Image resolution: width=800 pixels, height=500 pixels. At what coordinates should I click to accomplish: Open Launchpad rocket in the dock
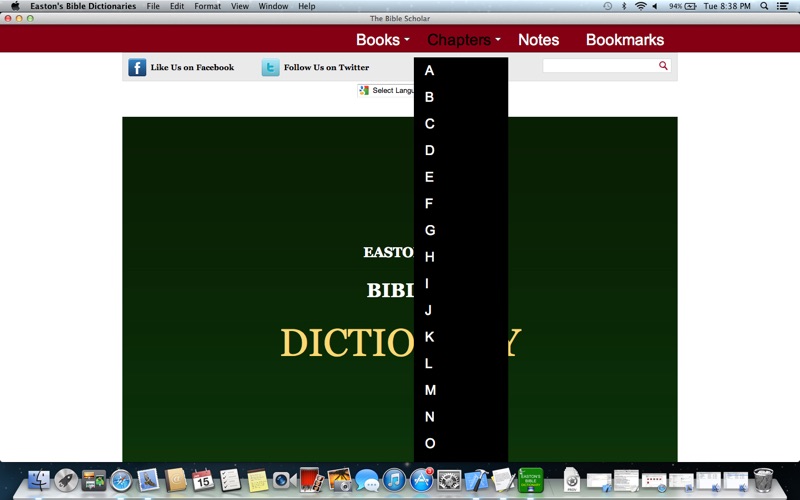coord(66,481)
